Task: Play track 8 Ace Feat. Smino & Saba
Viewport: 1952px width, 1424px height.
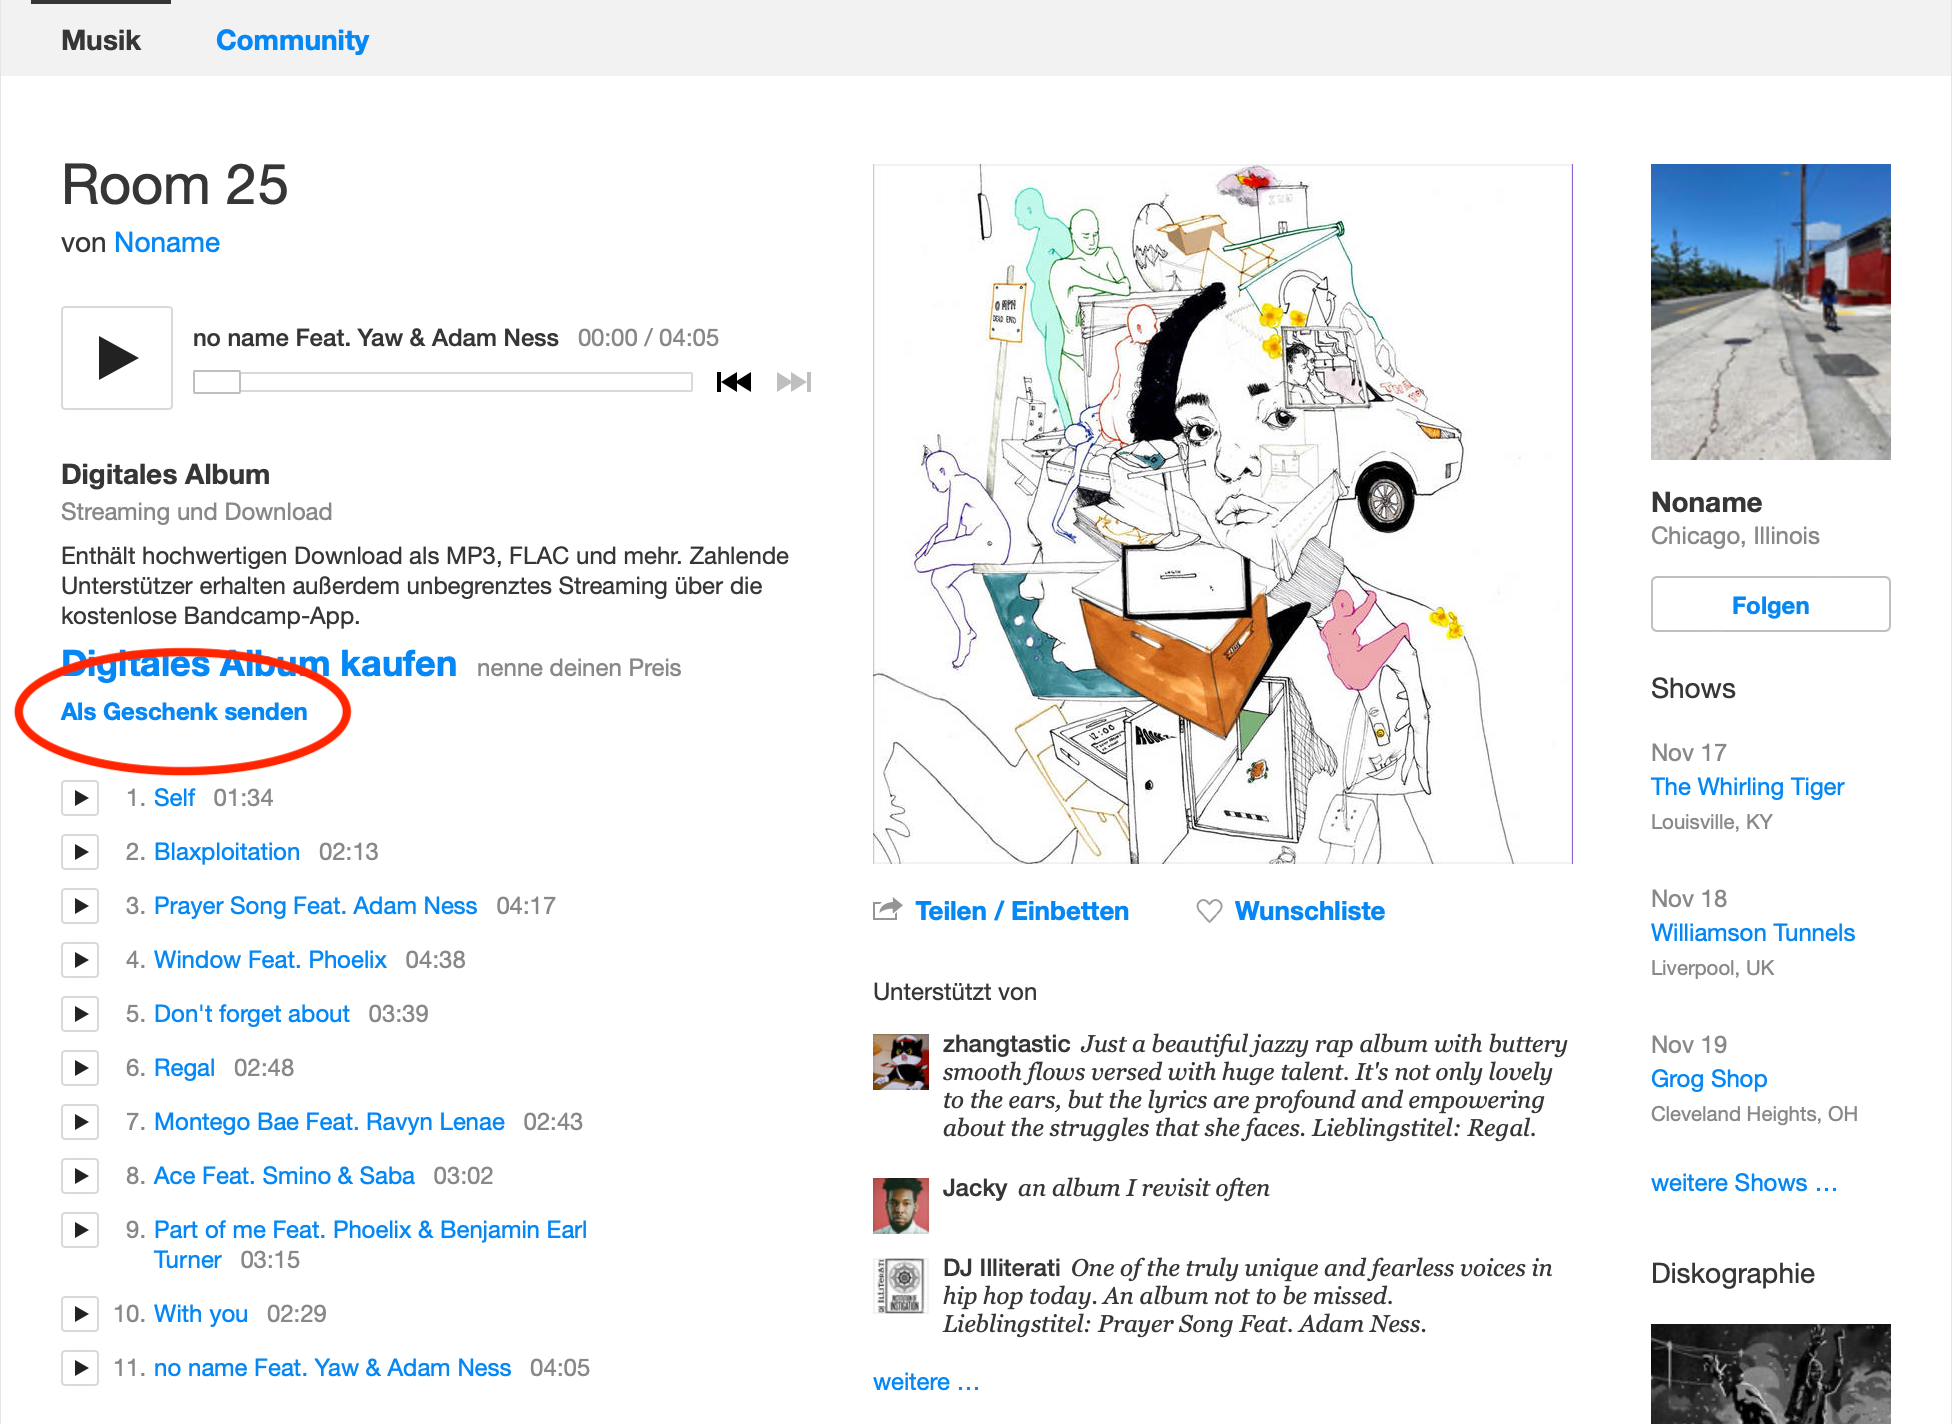Action: tap(80, 1176)
